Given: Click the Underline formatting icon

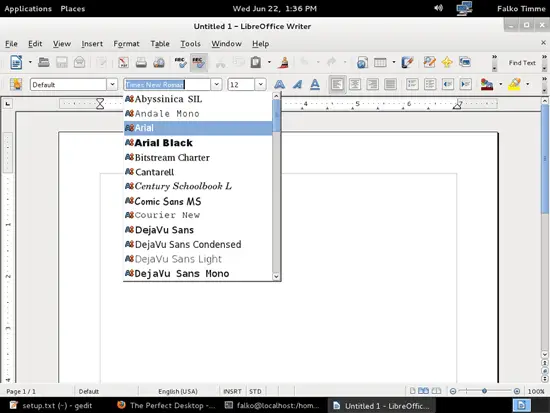Looking at the screenshot, I should (315, 84).
